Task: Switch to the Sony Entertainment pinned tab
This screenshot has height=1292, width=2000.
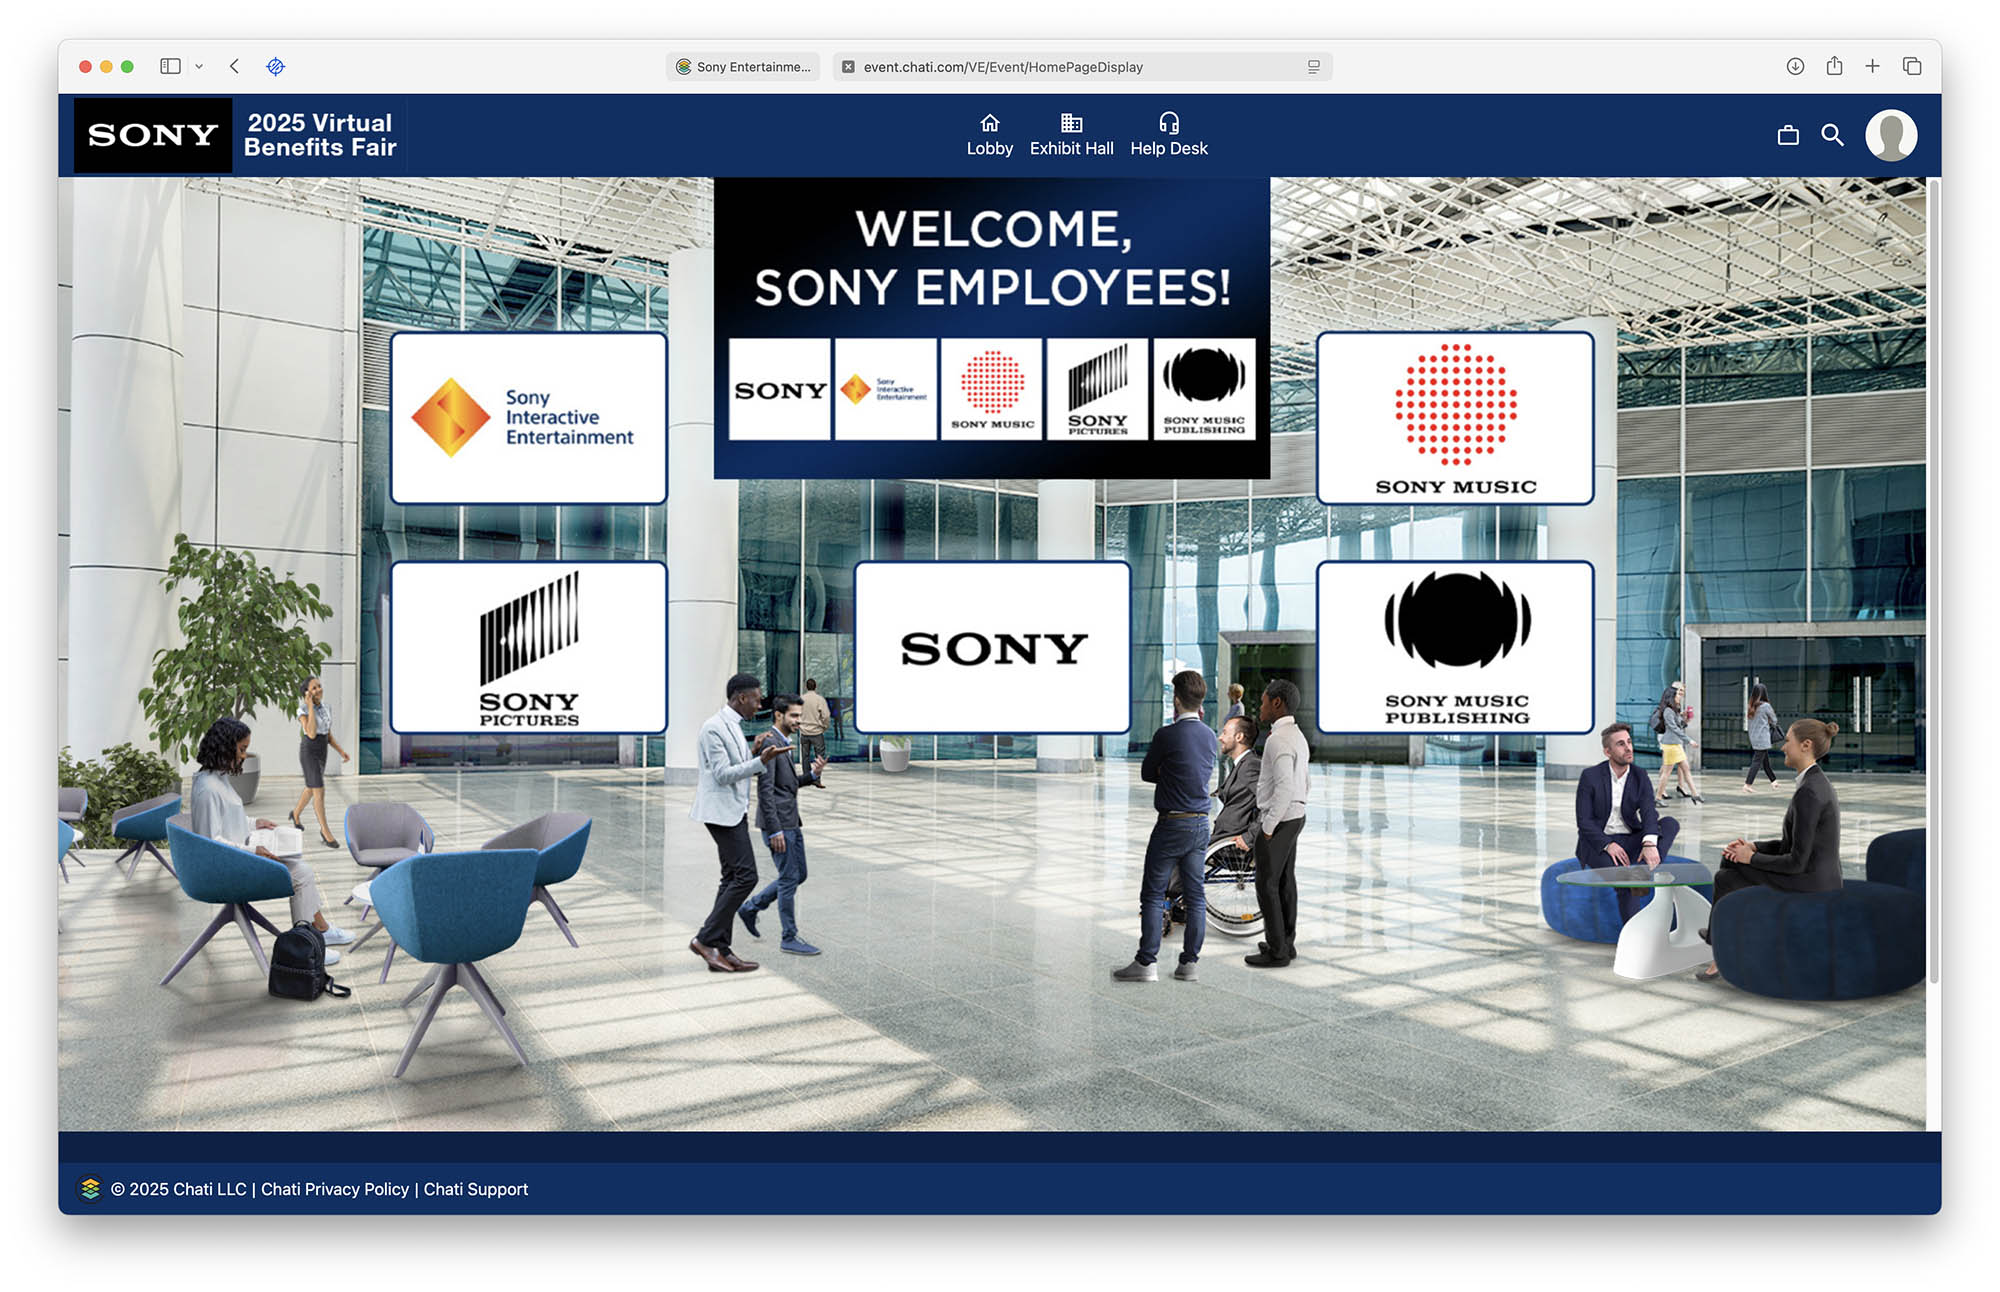Action: pyautogui.click(x=743, y=67)
